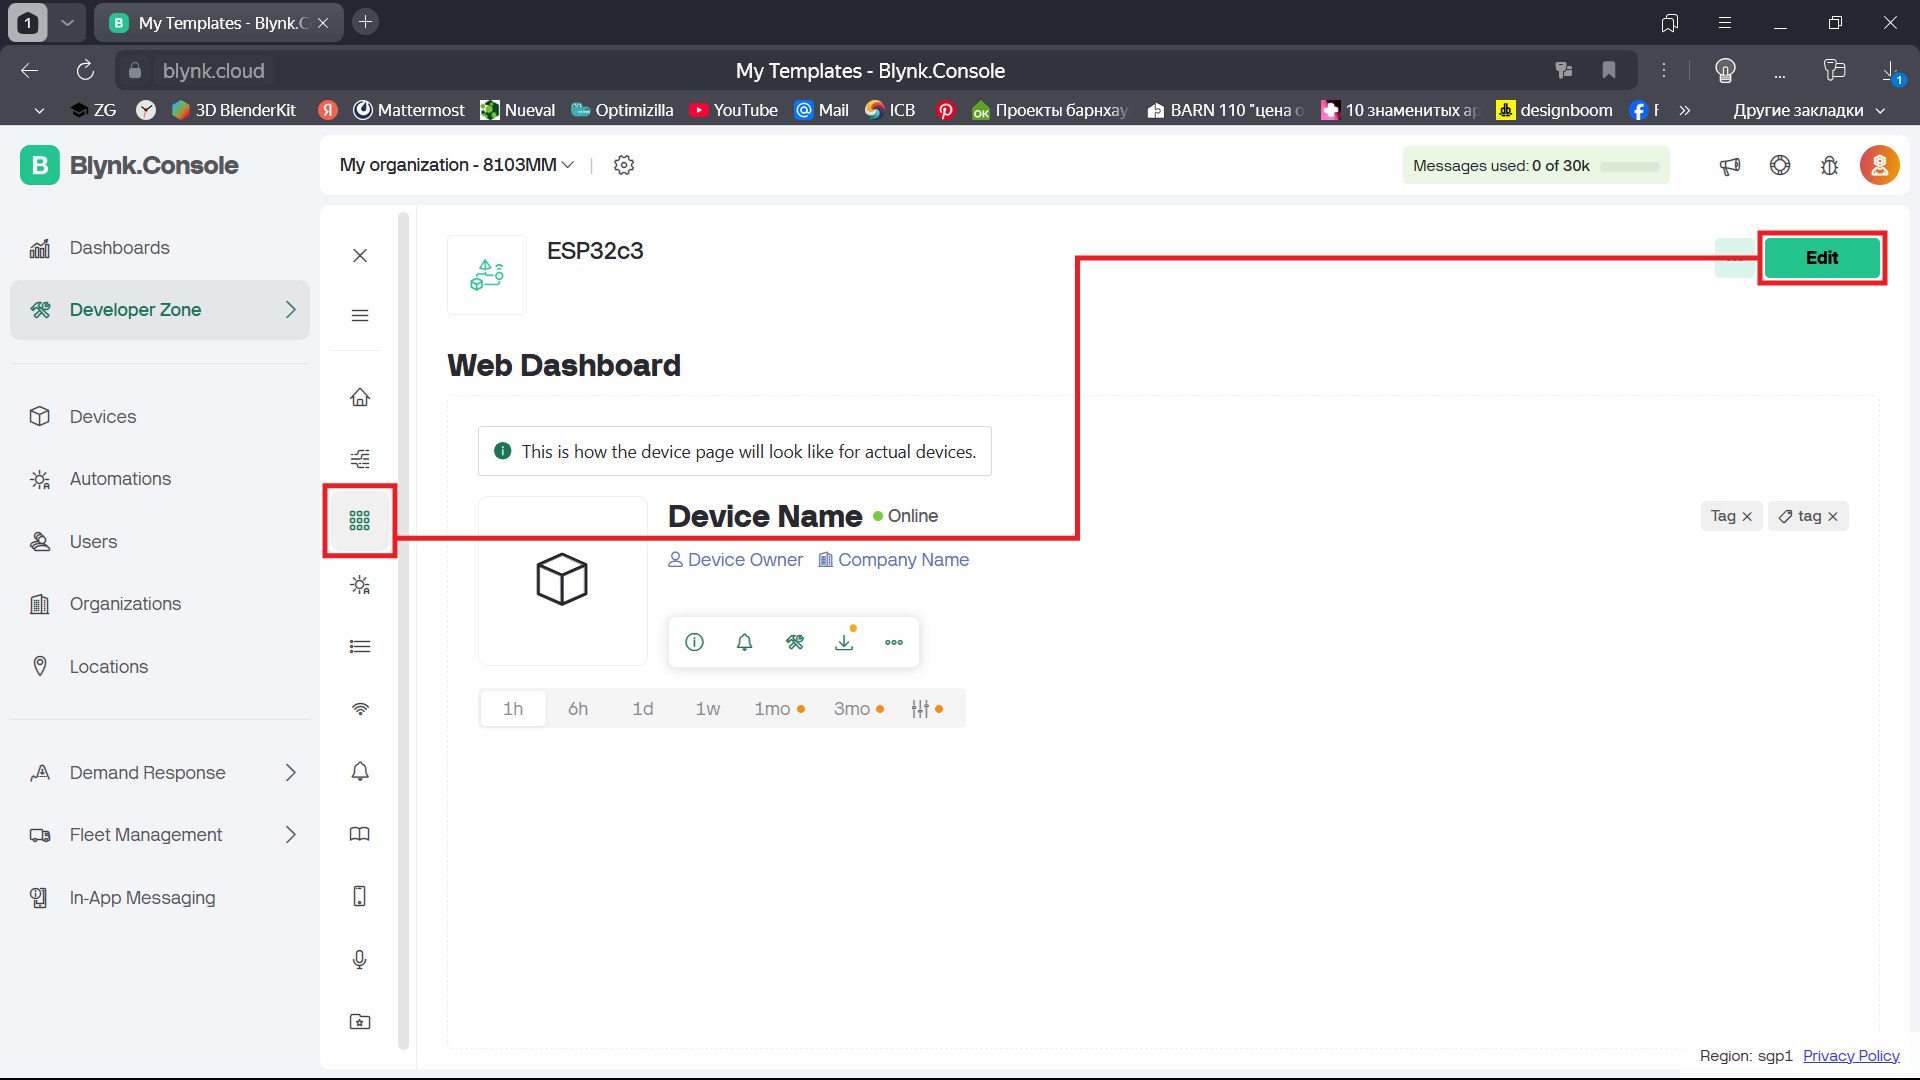Expand the bookmarks overflow chevrons
Viewport: 1920px width, 1080px height.
coord(1685,110)
